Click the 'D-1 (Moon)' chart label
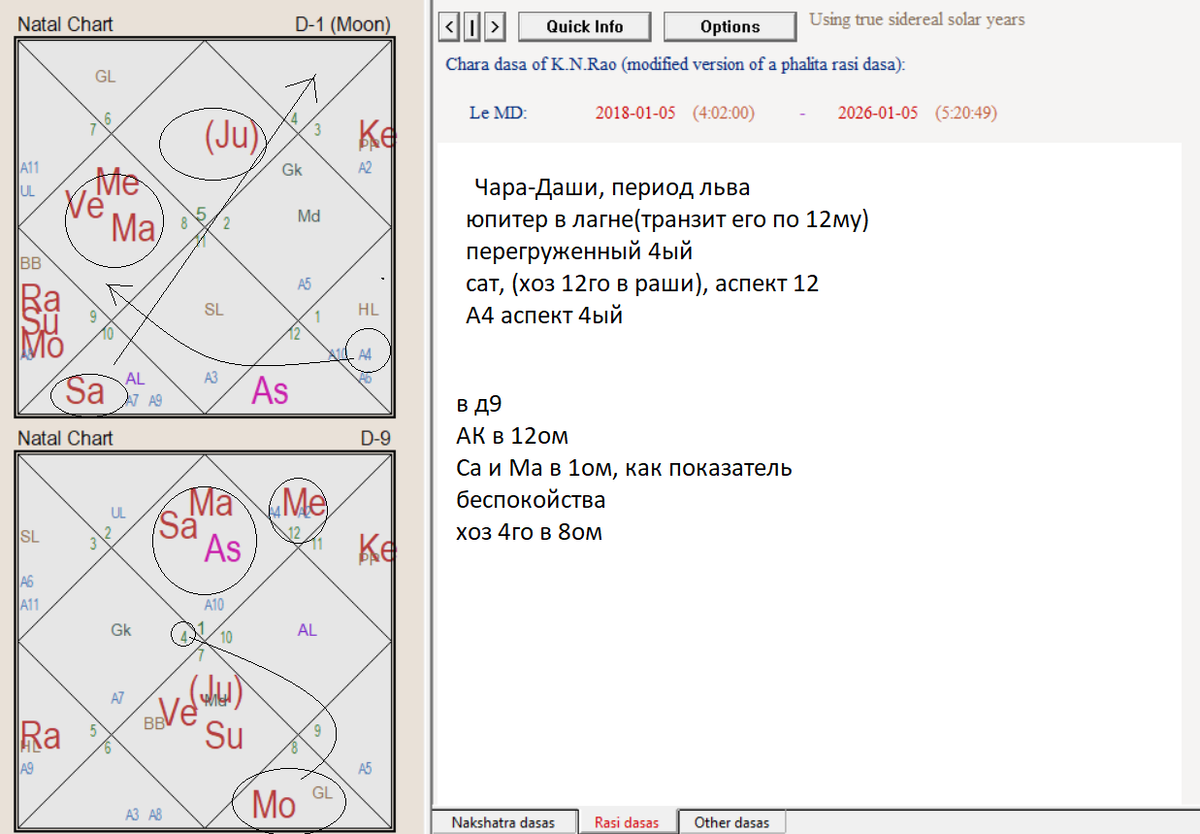1200x834 pixels. click(342, 24)
